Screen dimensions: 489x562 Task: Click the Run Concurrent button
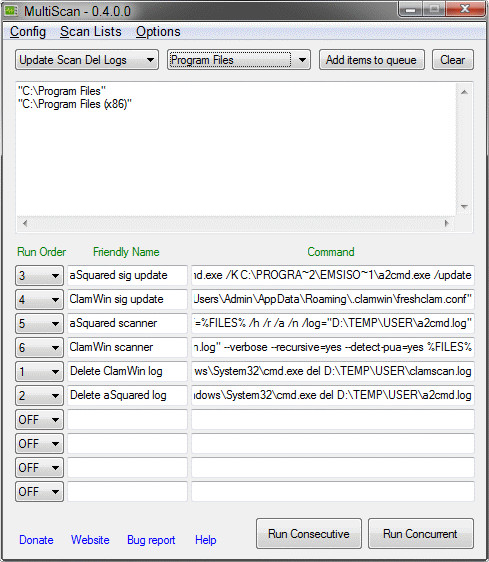pos(421,534)
